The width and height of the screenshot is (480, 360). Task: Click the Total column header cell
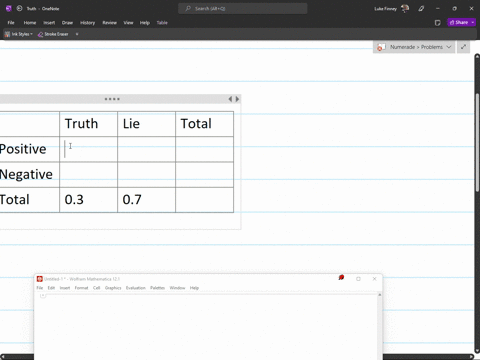click(204, 124)
